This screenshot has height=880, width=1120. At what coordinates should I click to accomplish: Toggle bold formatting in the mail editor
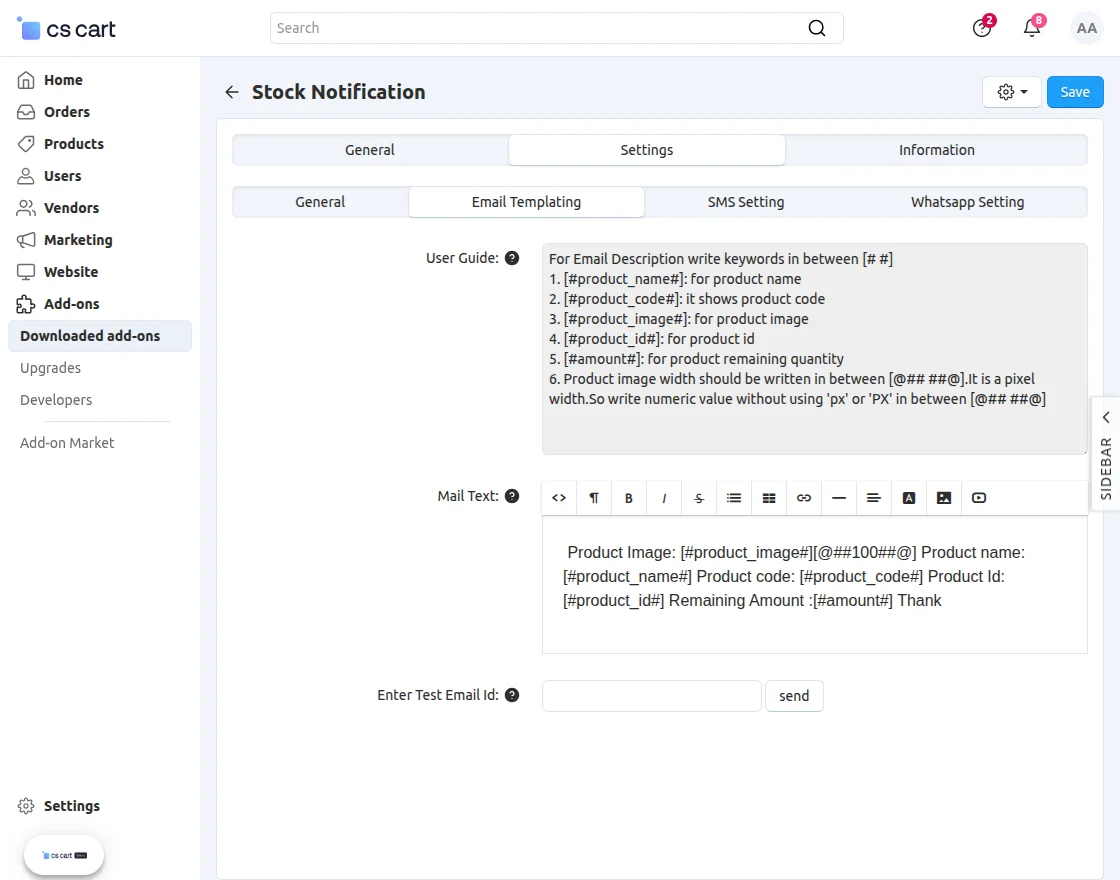click(x=628, y=497)
